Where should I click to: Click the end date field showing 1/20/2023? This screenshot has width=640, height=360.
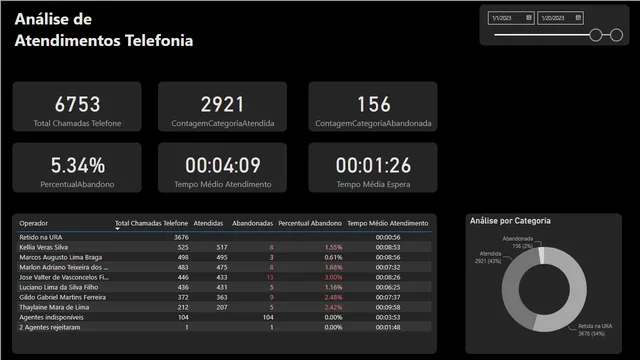[x=560, y=18]
